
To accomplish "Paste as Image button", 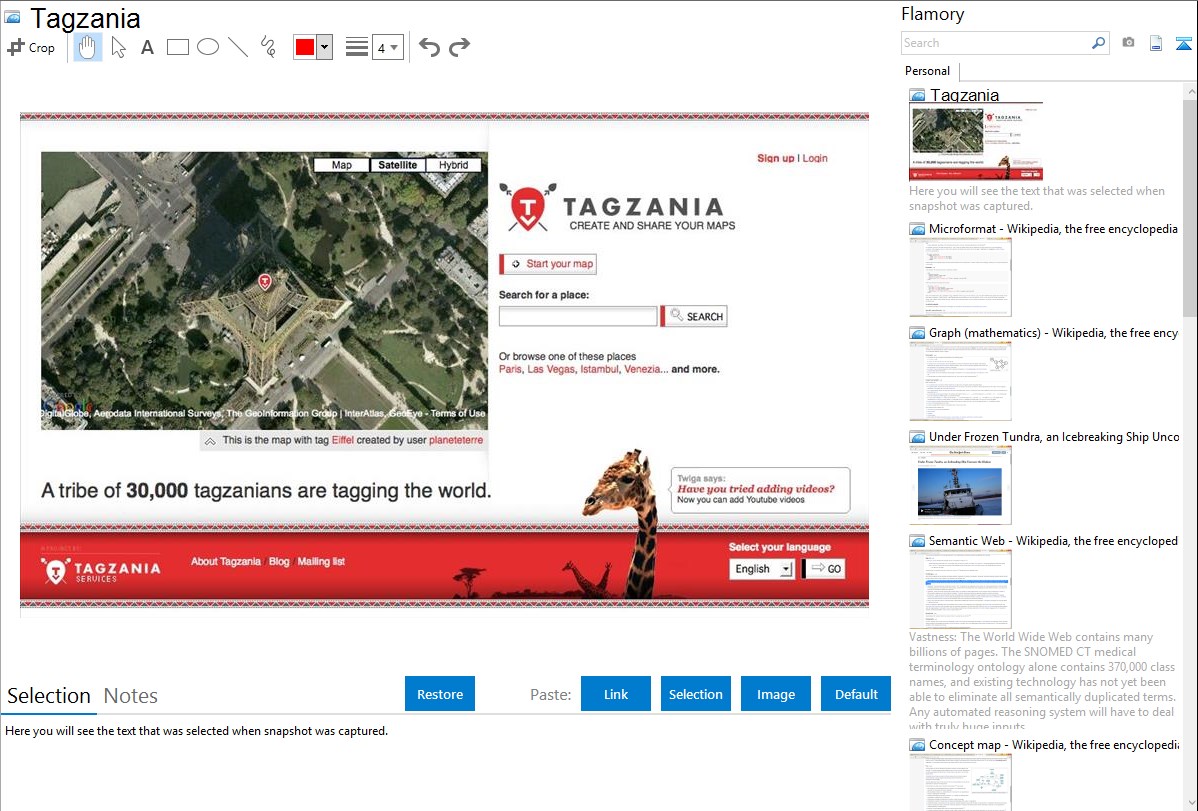I will pos(775,694).
